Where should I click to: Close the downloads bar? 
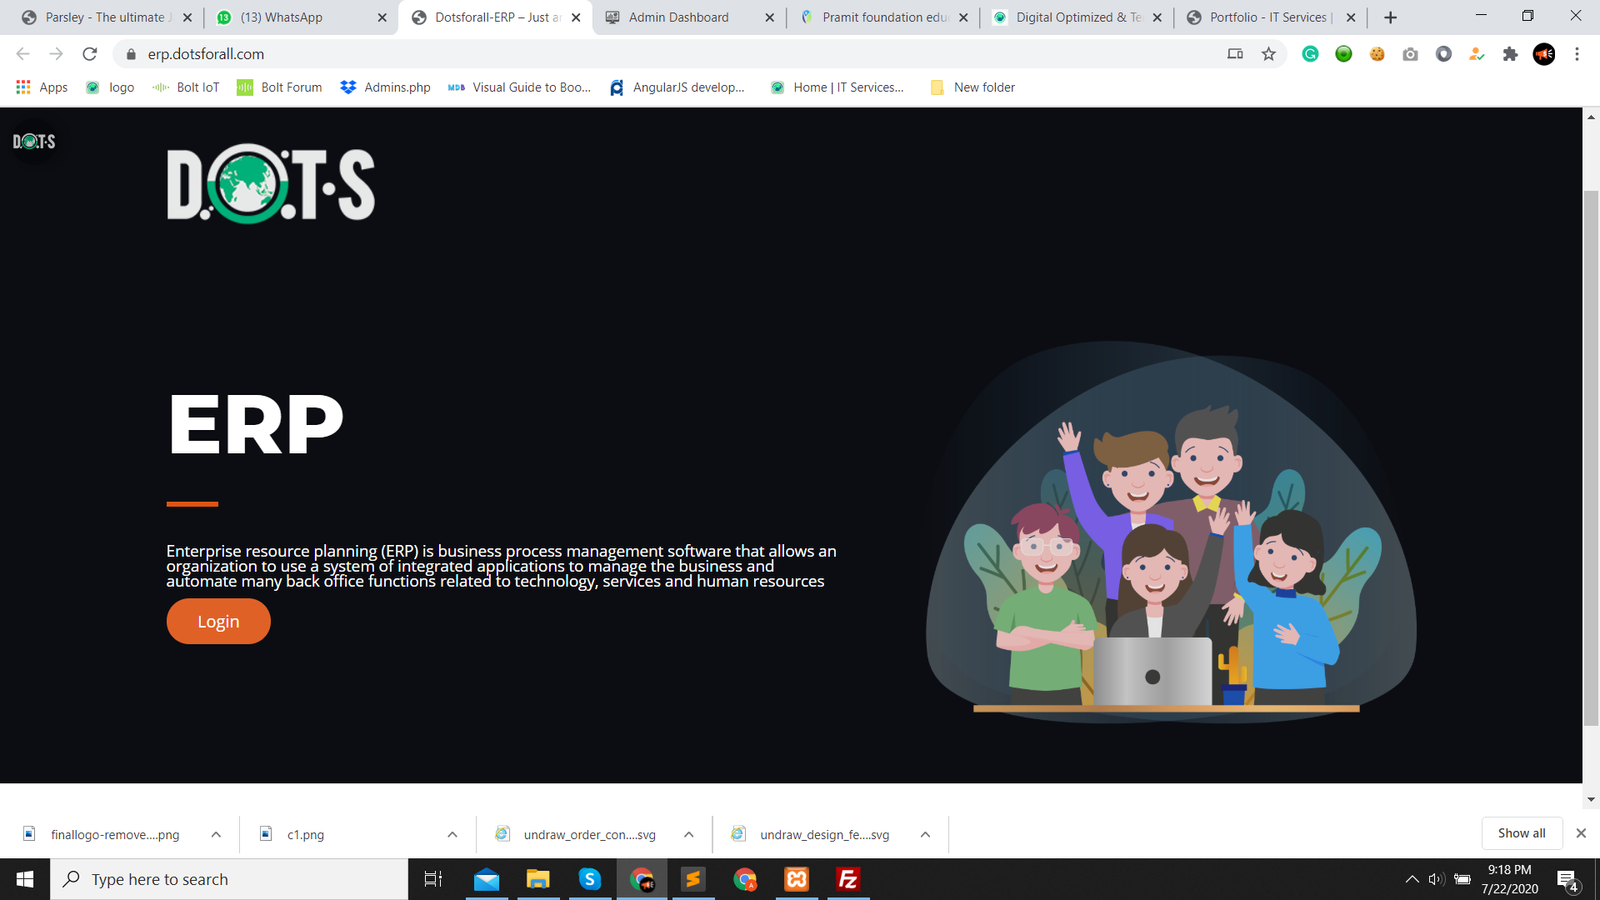tap(1581, 833)
